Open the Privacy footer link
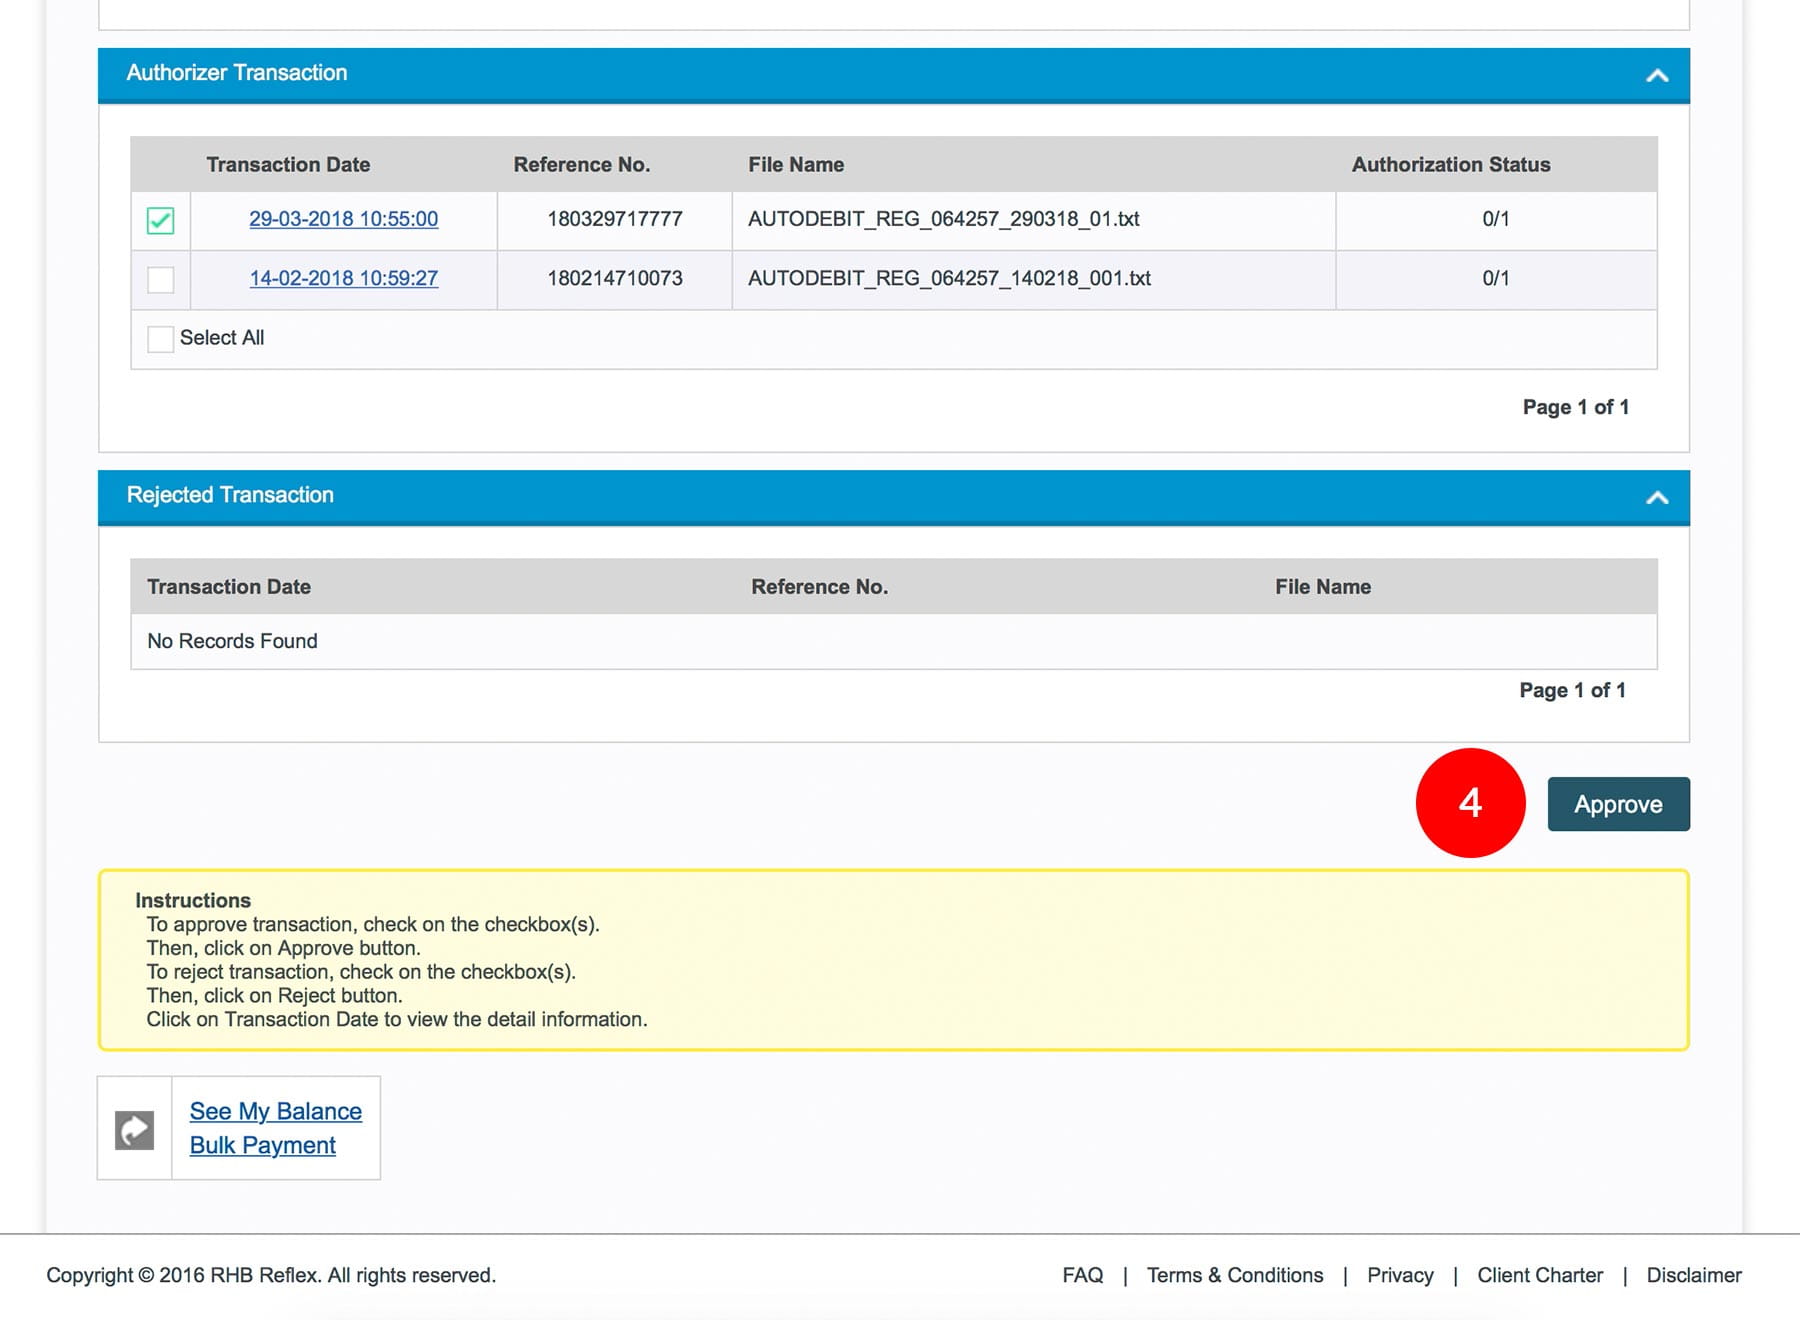The image size is (1800, 1320). click(x=1399, y=1275)
